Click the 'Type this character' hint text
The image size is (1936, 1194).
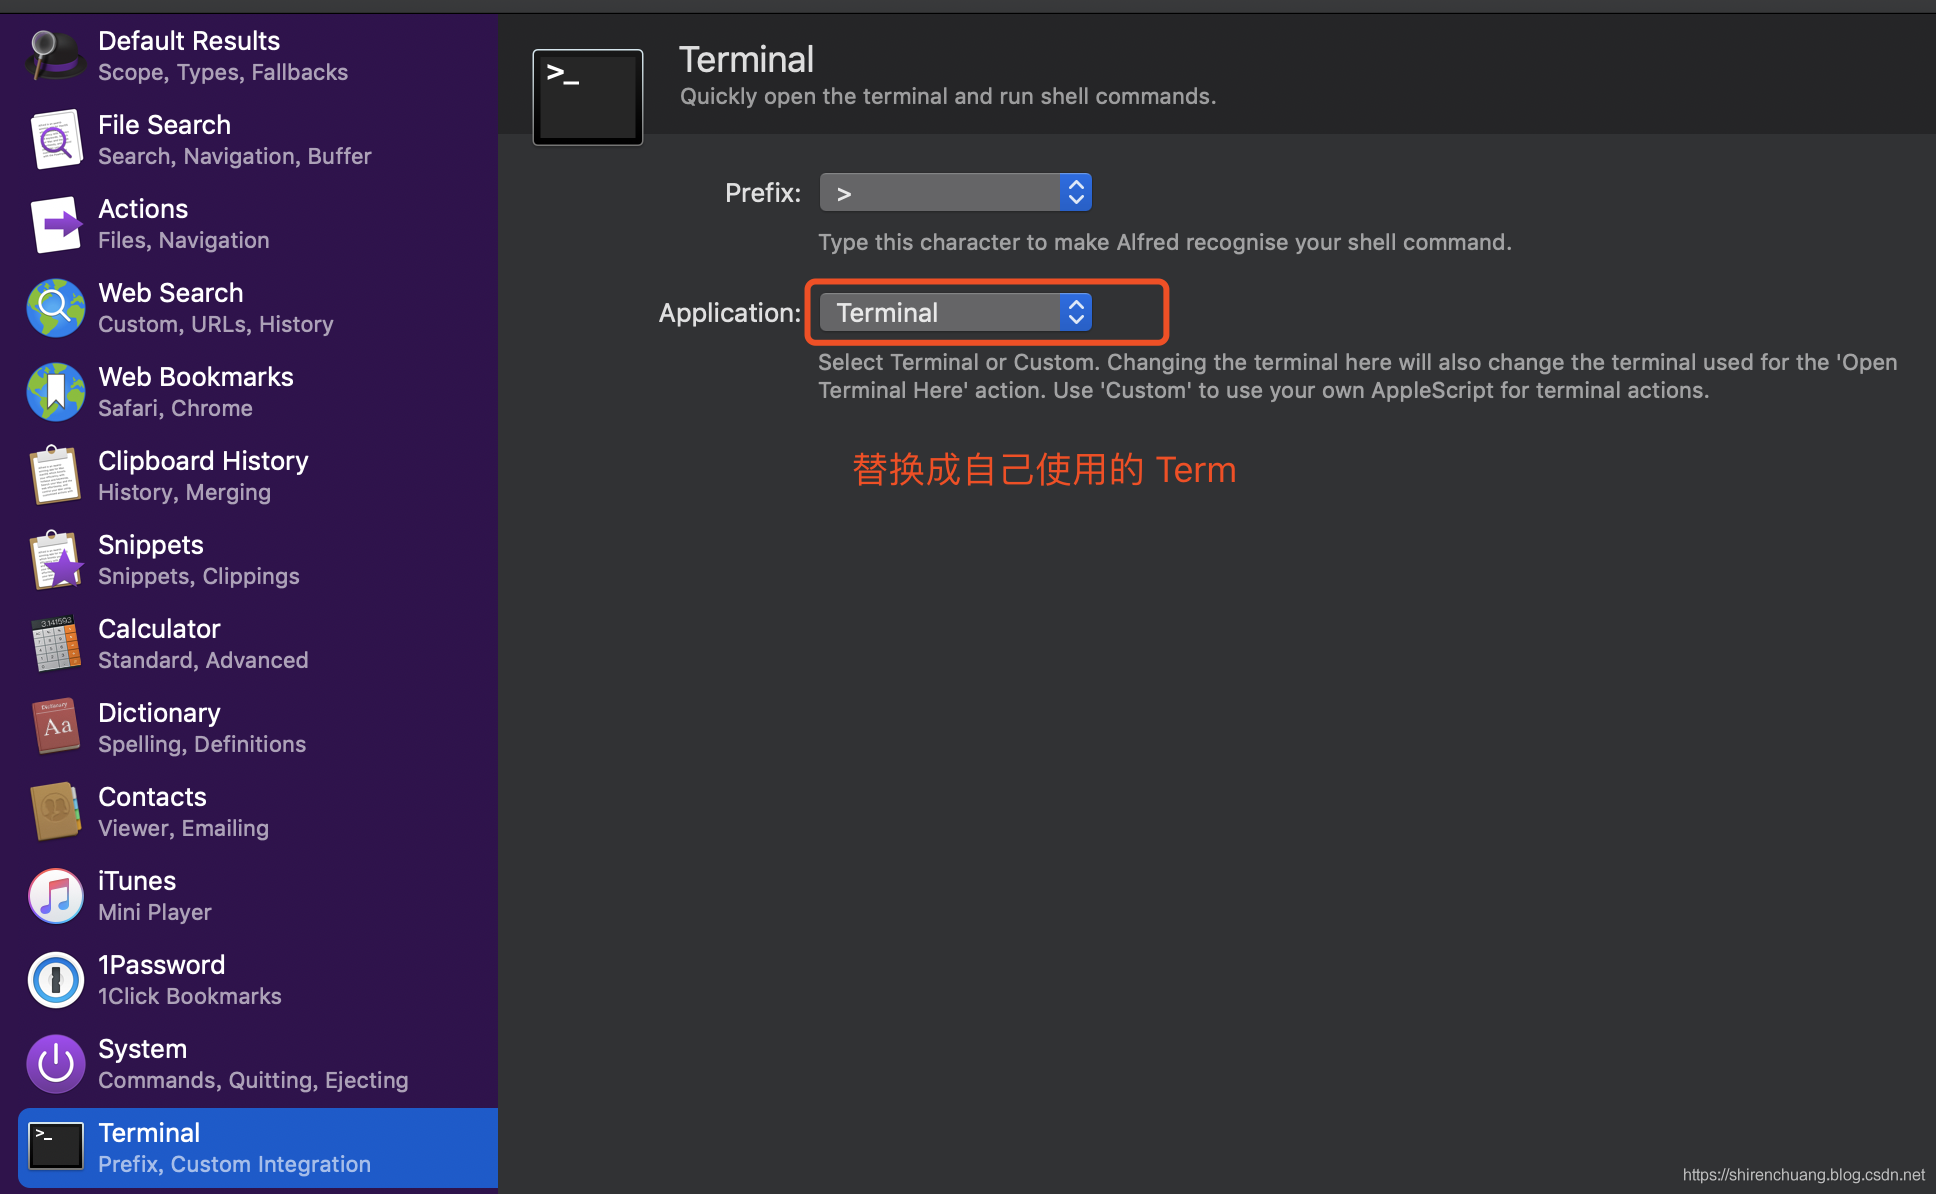coord(1165,242)
